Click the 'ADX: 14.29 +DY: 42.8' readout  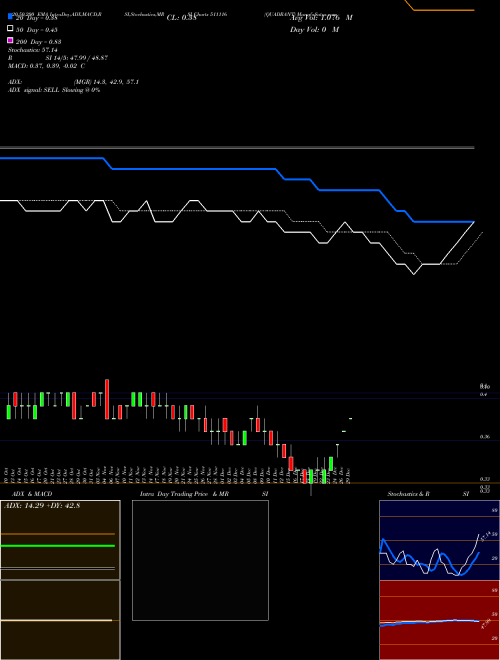42,505
